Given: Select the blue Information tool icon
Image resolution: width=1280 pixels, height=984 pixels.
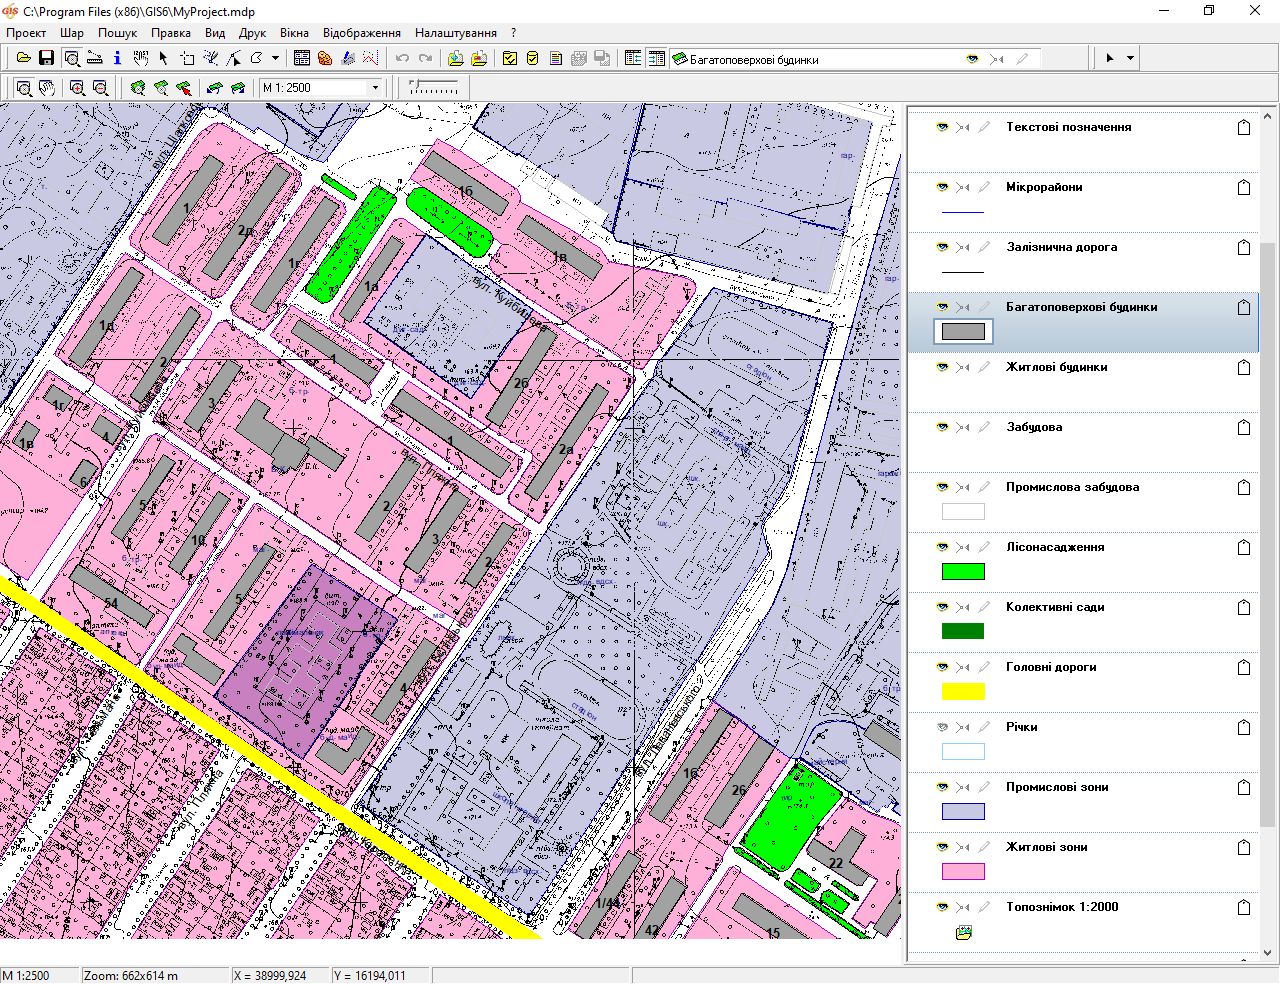Looking at the screenshot, I should (x=117, y=58).
